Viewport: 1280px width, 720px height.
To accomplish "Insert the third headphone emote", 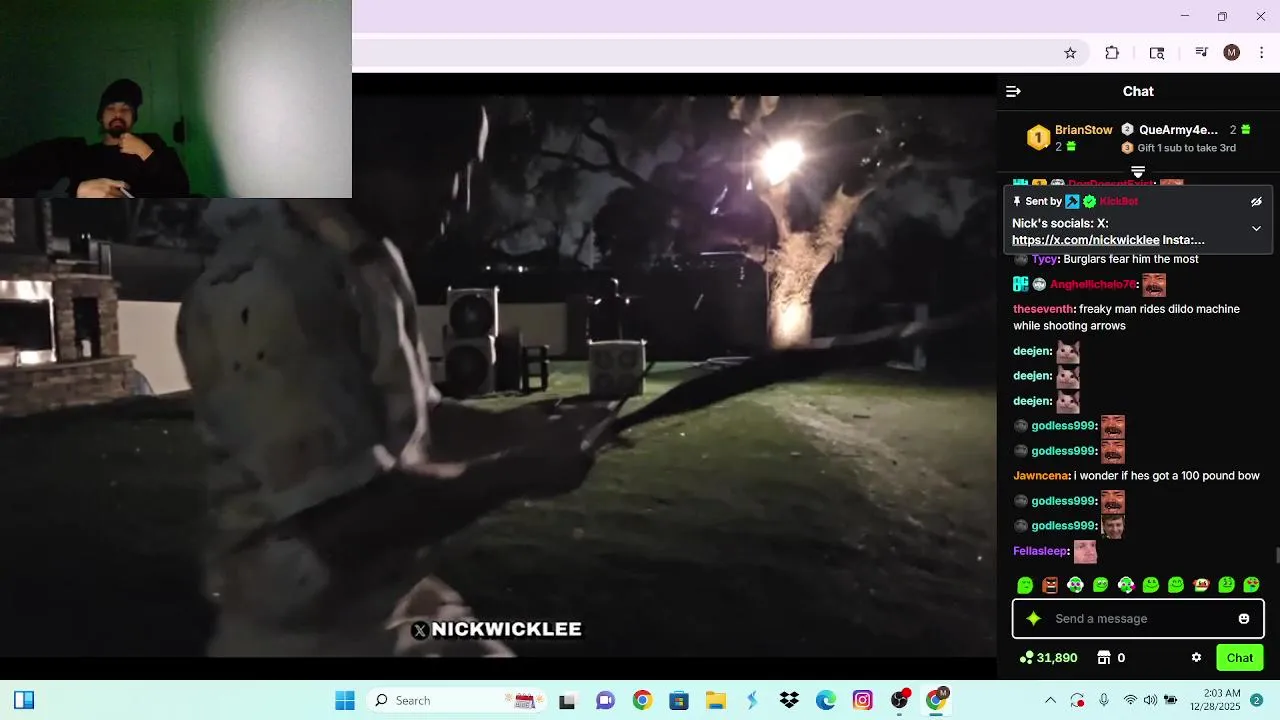I will coord(1075,585).
